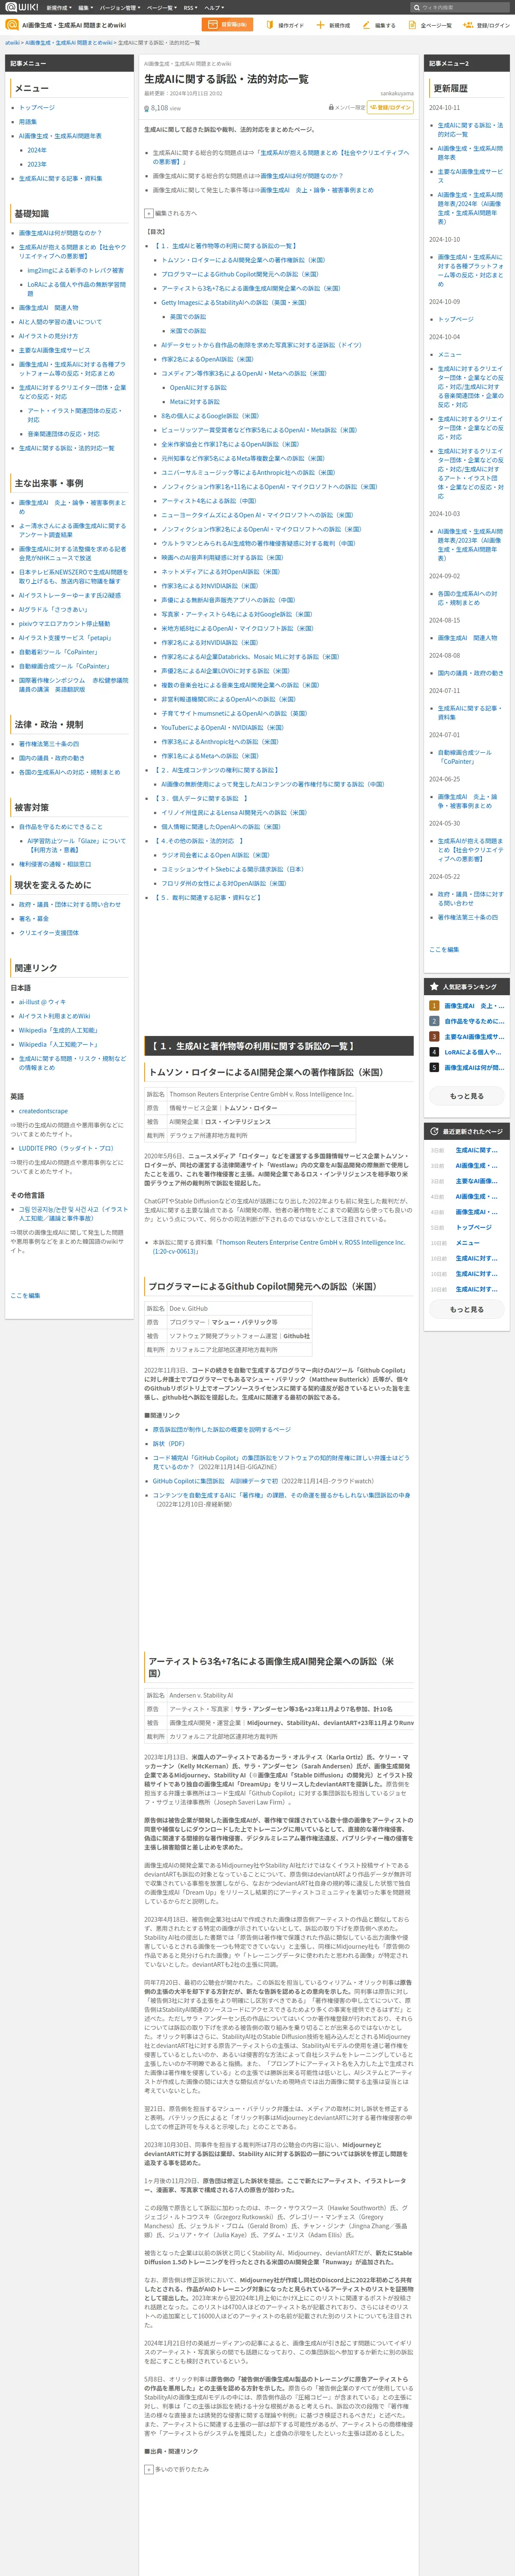Click the 登録/ログイン button under the page title
The width and height of the screenshot is (515, 2576).
[x=390, y=107]
